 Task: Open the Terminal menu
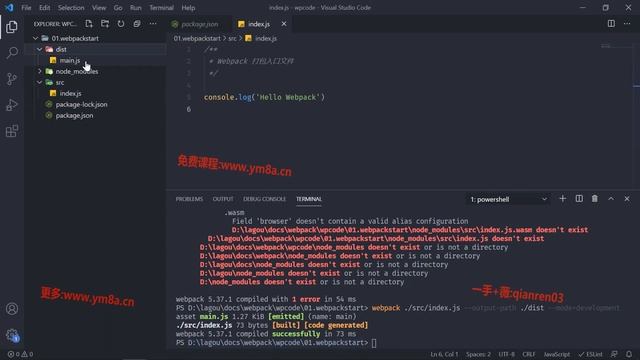(x=161, y=7)
